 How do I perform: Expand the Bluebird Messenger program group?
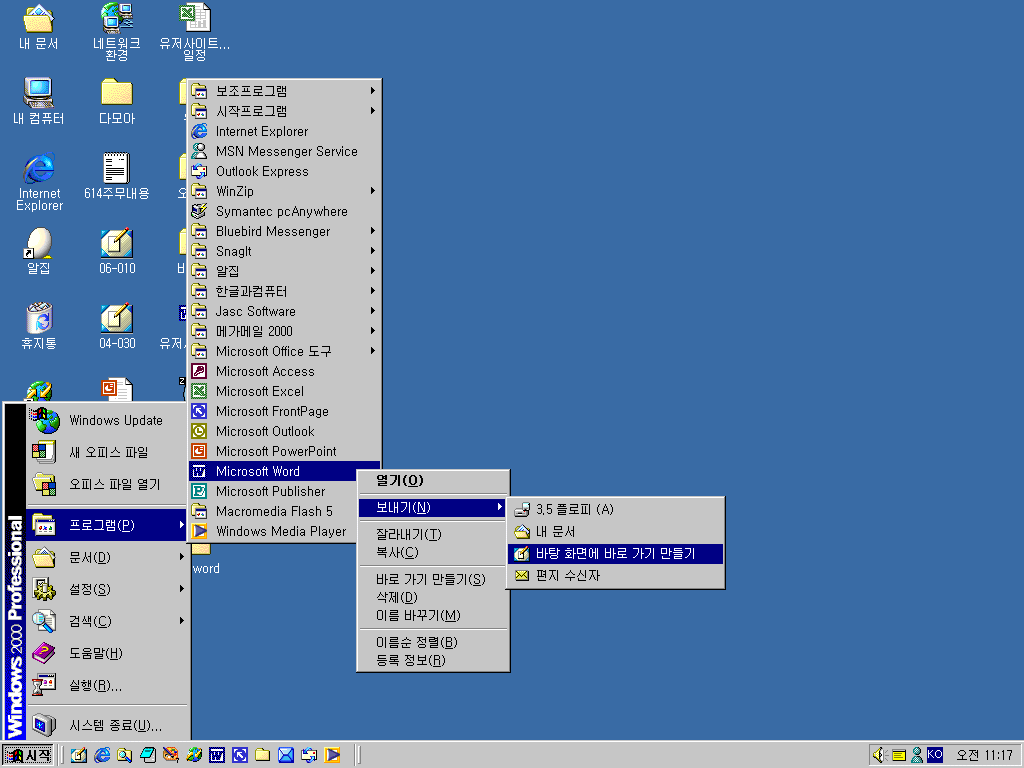pyautogui.click(x=284, y=231)
